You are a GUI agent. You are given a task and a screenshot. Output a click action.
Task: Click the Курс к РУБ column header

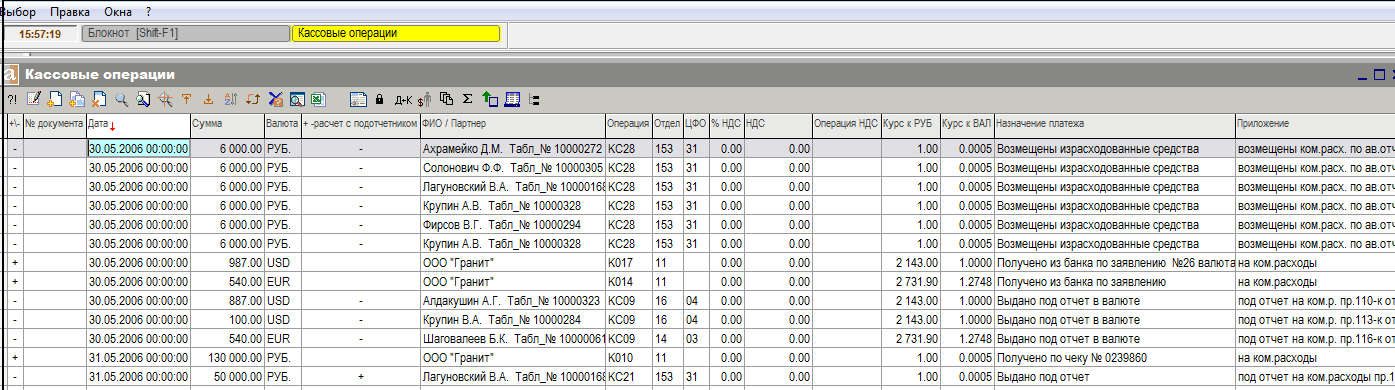pos(911,125)
